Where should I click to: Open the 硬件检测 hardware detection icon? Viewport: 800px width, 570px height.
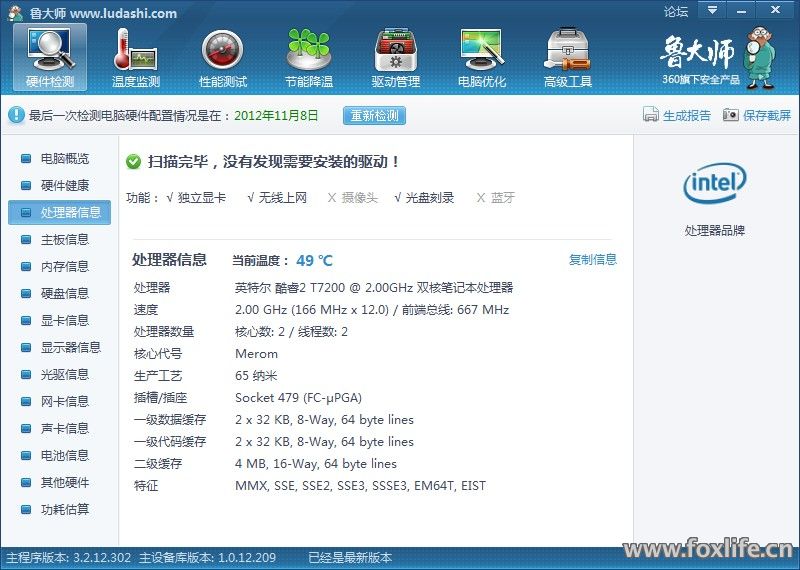49,57
